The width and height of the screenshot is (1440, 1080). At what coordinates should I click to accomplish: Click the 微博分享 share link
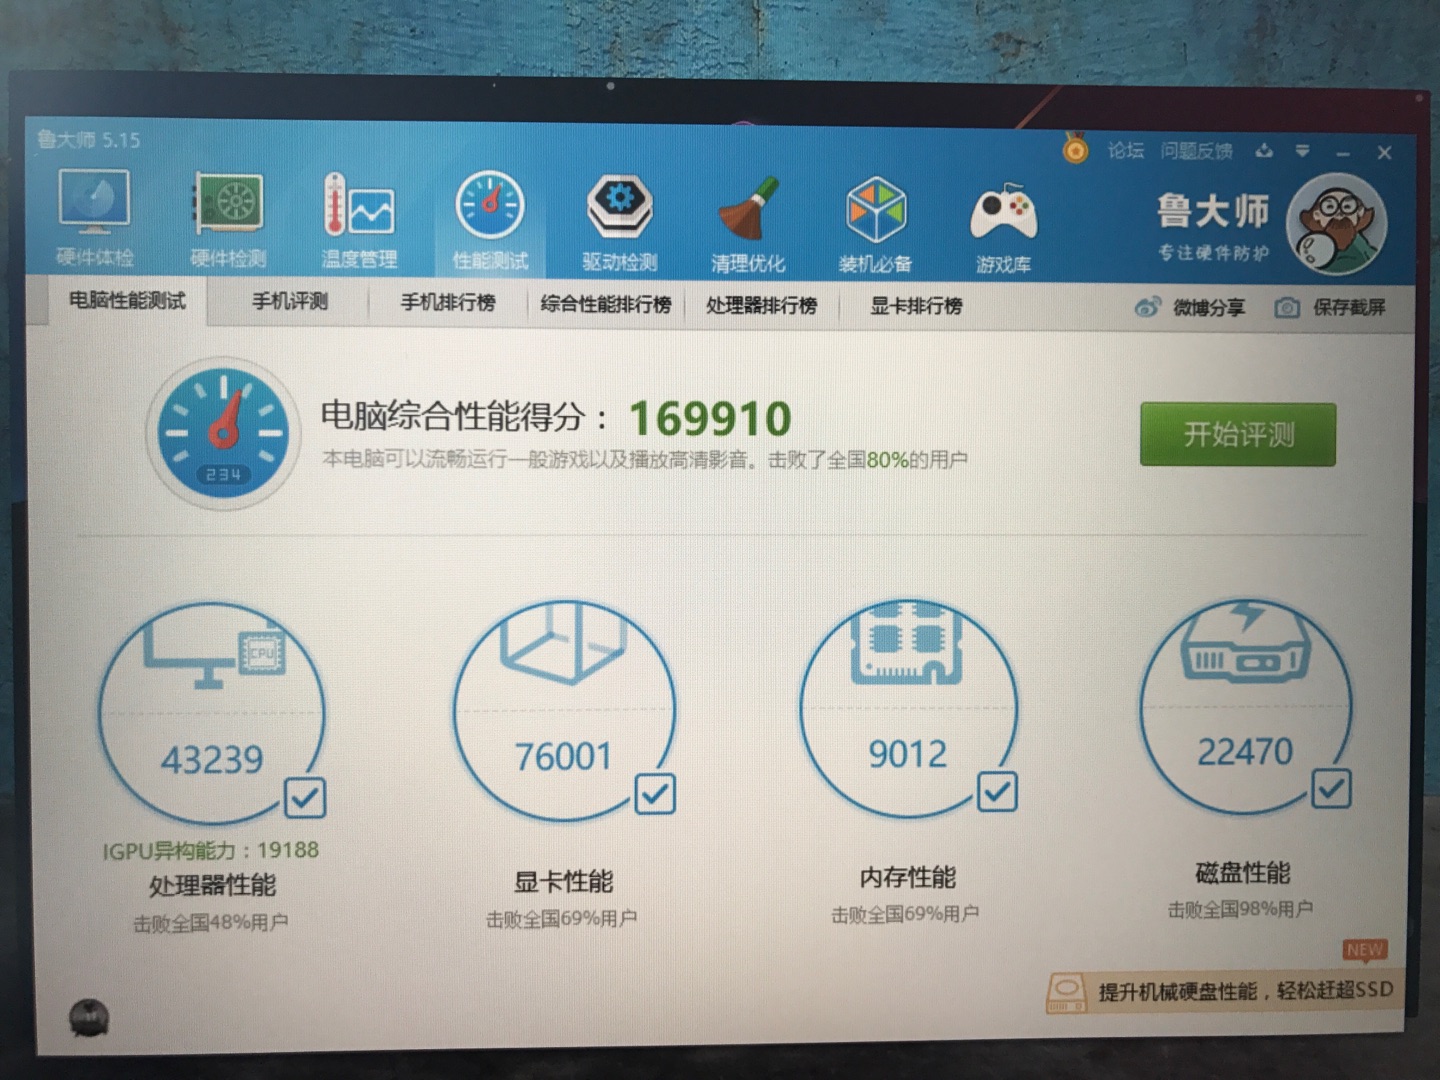(x=1209, y=308)
